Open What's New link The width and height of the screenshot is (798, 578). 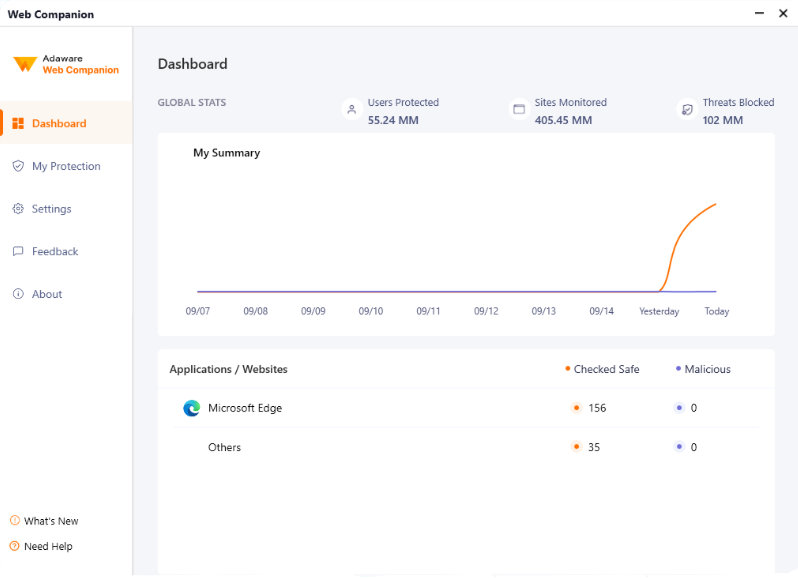tap(51, 521)
